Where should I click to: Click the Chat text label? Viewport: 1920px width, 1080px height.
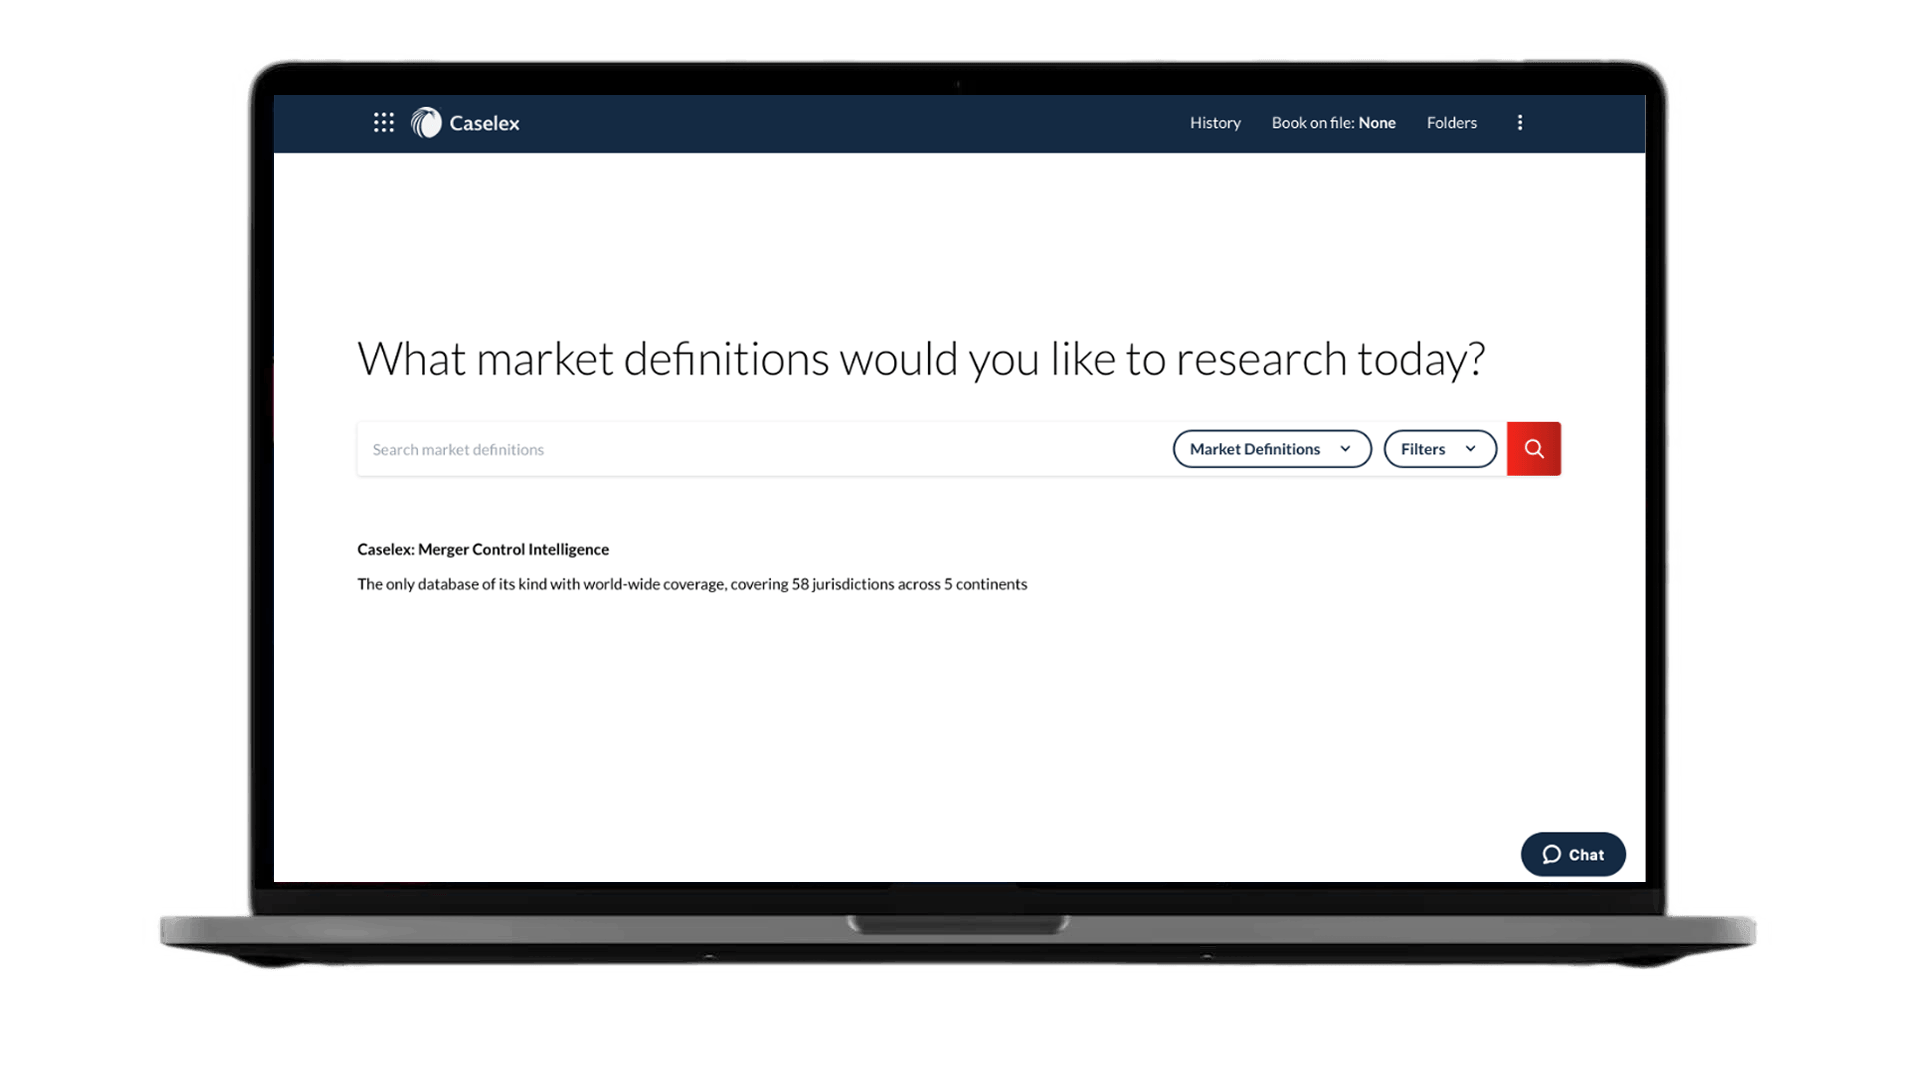pos(1586,855)
